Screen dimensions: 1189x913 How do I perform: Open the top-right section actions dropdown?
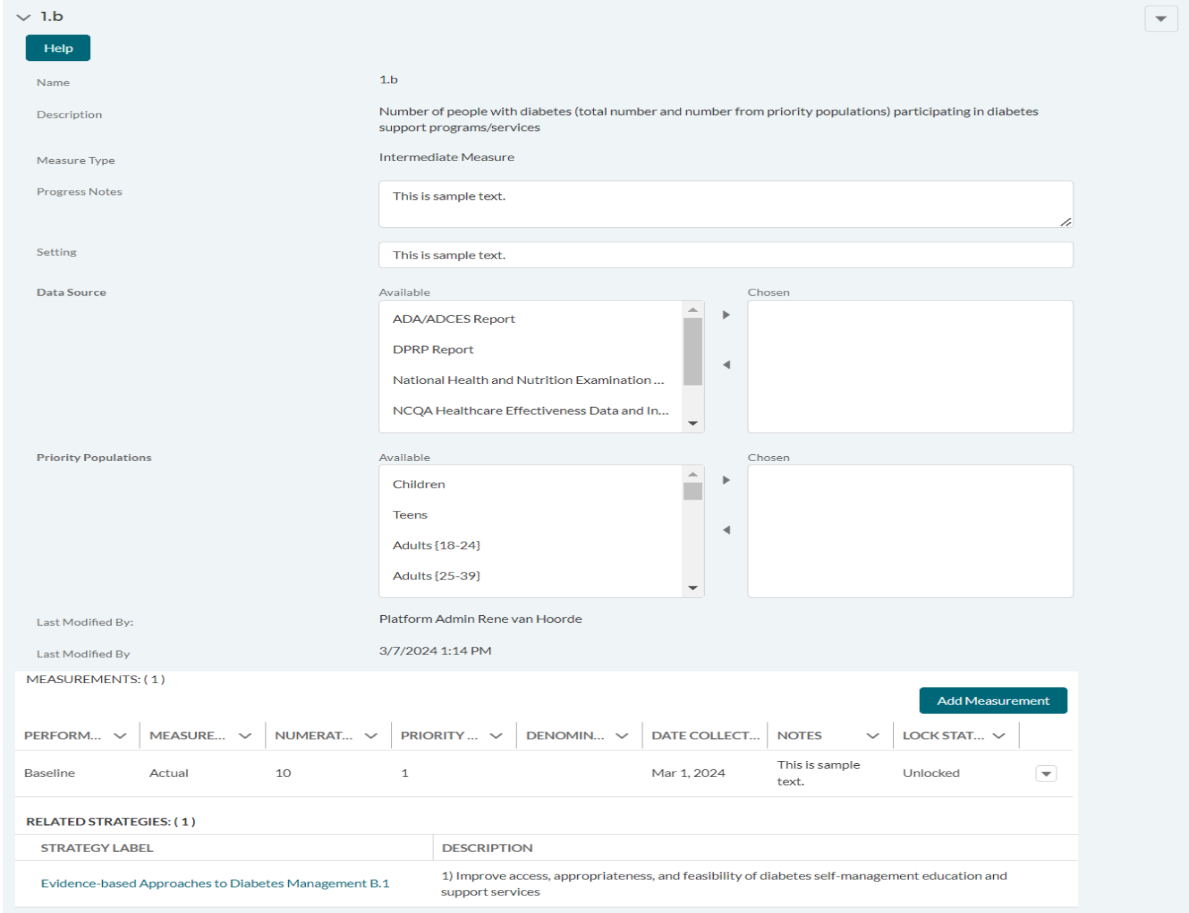click(1160, 19)
